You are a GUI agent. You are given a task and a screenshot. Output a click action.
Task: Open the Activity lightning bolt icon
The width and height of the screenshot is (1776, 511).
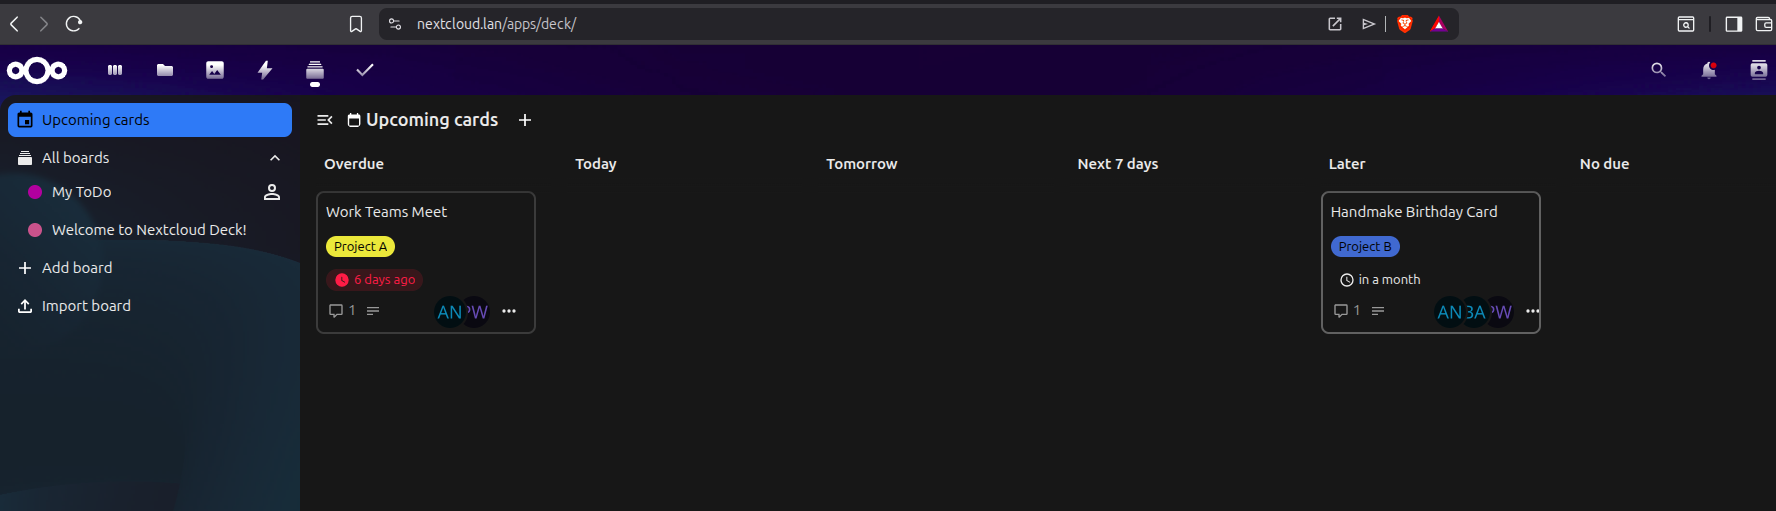pos(265,70)
